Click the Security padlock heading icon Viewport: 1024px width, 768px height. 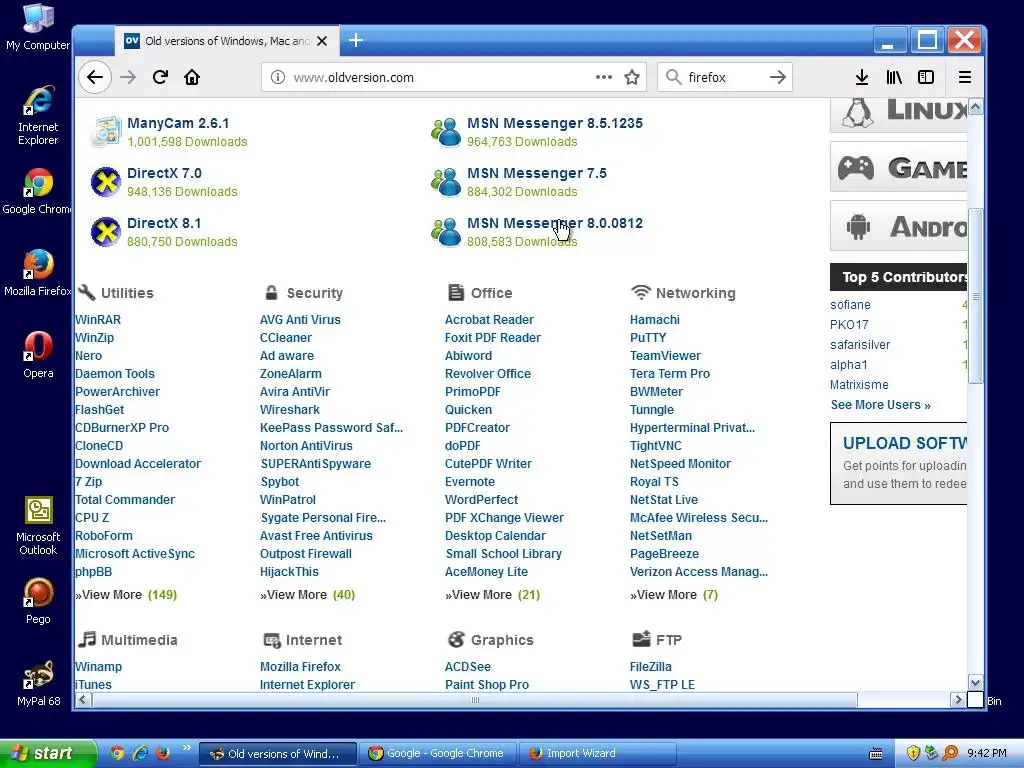pos(272,292)
